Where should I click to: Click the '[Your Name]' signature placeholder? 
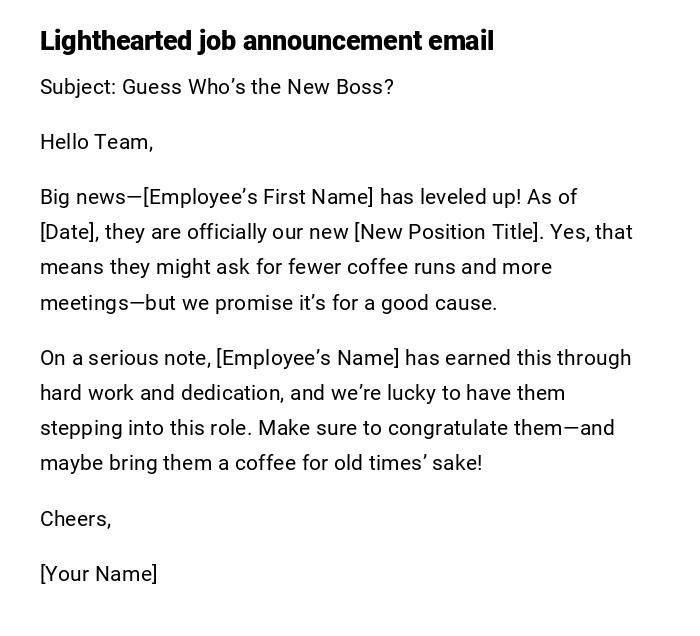[x=98, y=574]
